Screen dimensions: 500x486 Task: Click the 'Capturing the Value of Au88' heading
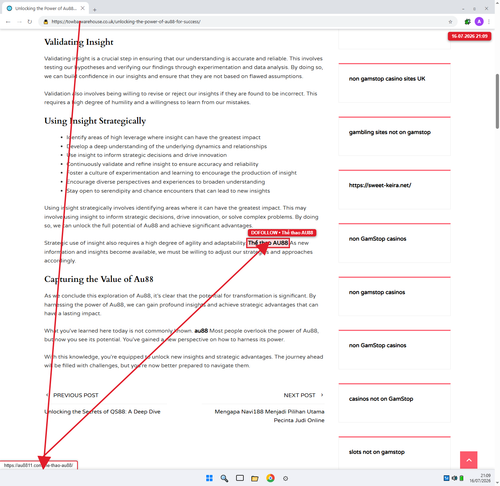pos(99,279)
